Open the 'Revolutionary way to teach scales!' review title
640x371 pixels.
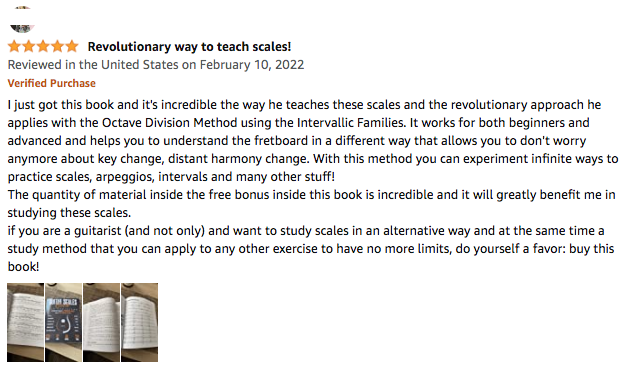pyautogui.click(x=189, y=47)
